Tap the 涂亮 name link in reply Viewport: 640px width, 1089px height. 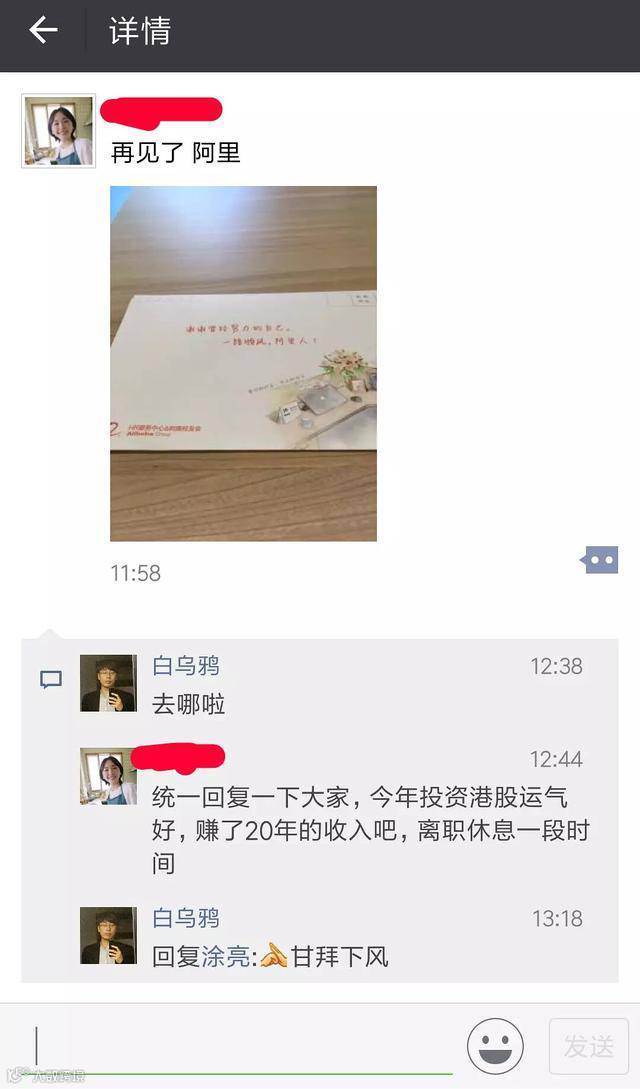point(227,957)
